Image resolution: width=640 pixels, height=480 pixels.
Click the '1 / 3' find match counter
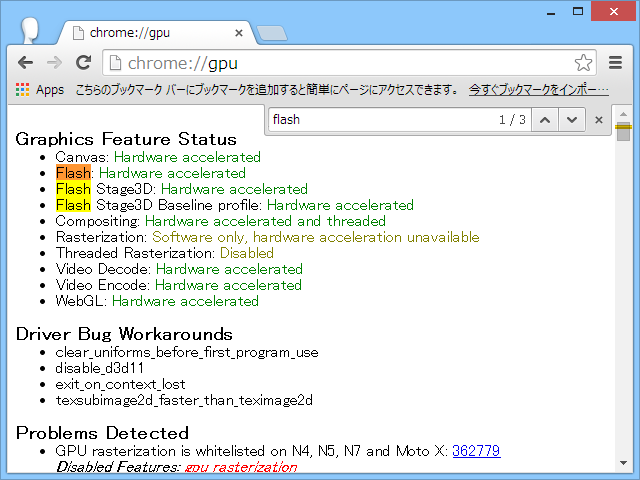(x=512, y=120)
